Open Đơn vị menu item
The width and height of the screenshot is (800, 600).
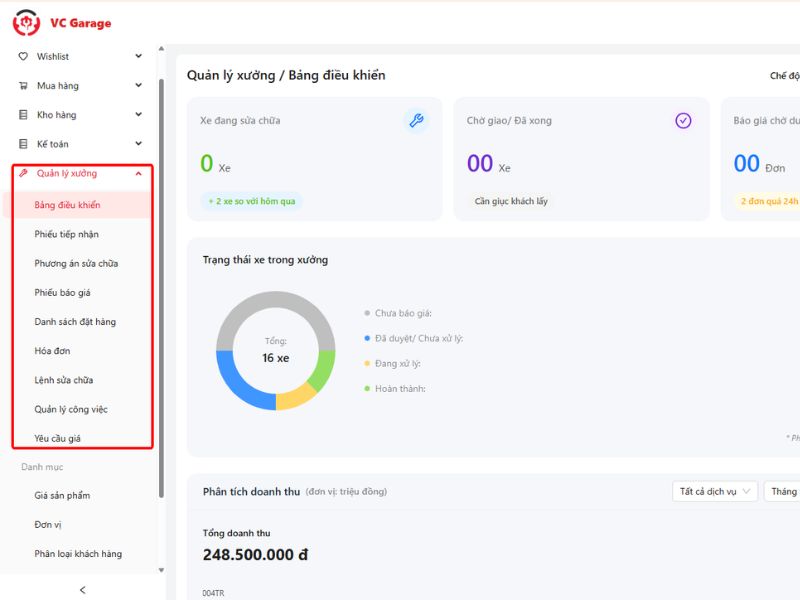coord(48,524)
